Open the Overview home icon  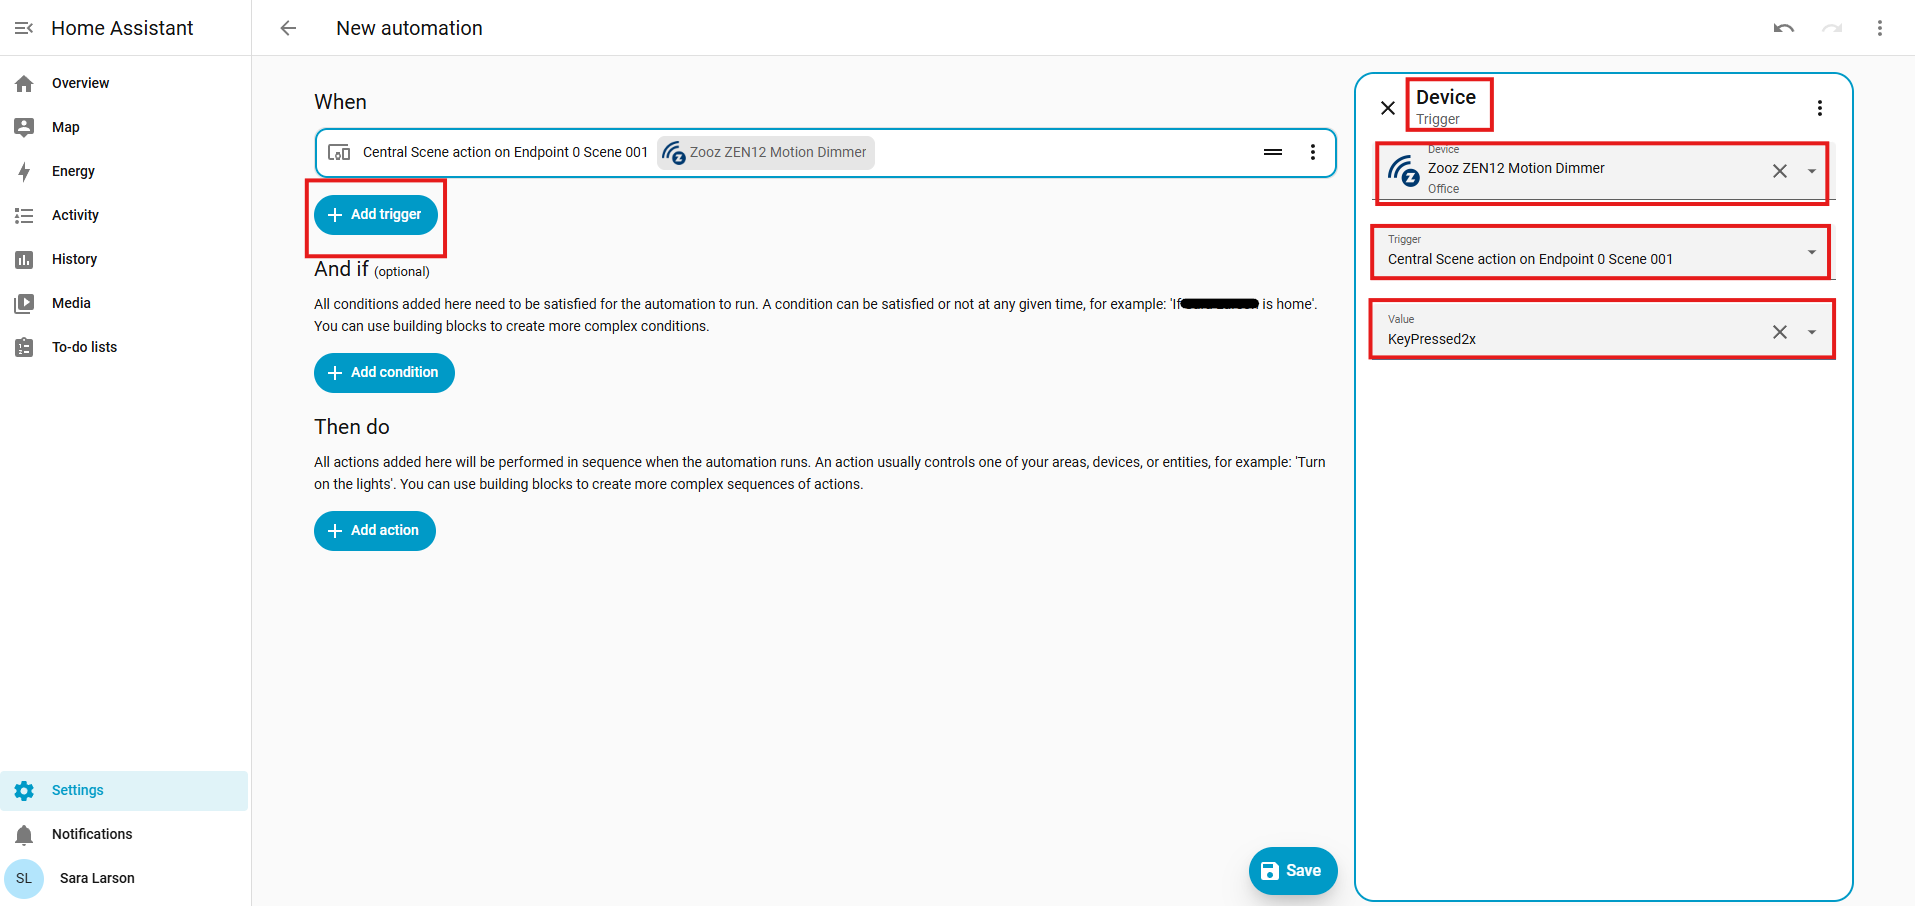click(x=24, y=84)
